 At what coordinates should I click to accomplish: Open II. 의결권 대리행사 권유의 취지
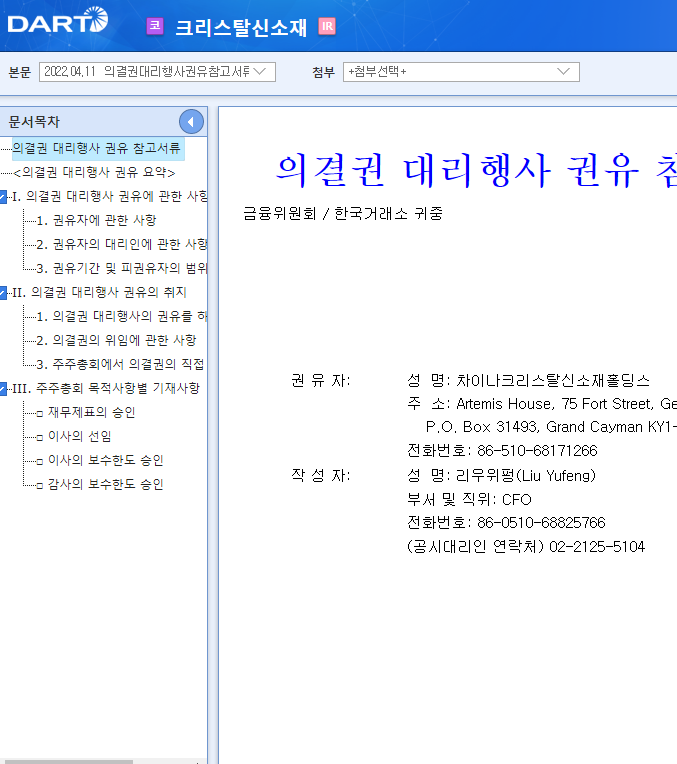click(99, 292)
